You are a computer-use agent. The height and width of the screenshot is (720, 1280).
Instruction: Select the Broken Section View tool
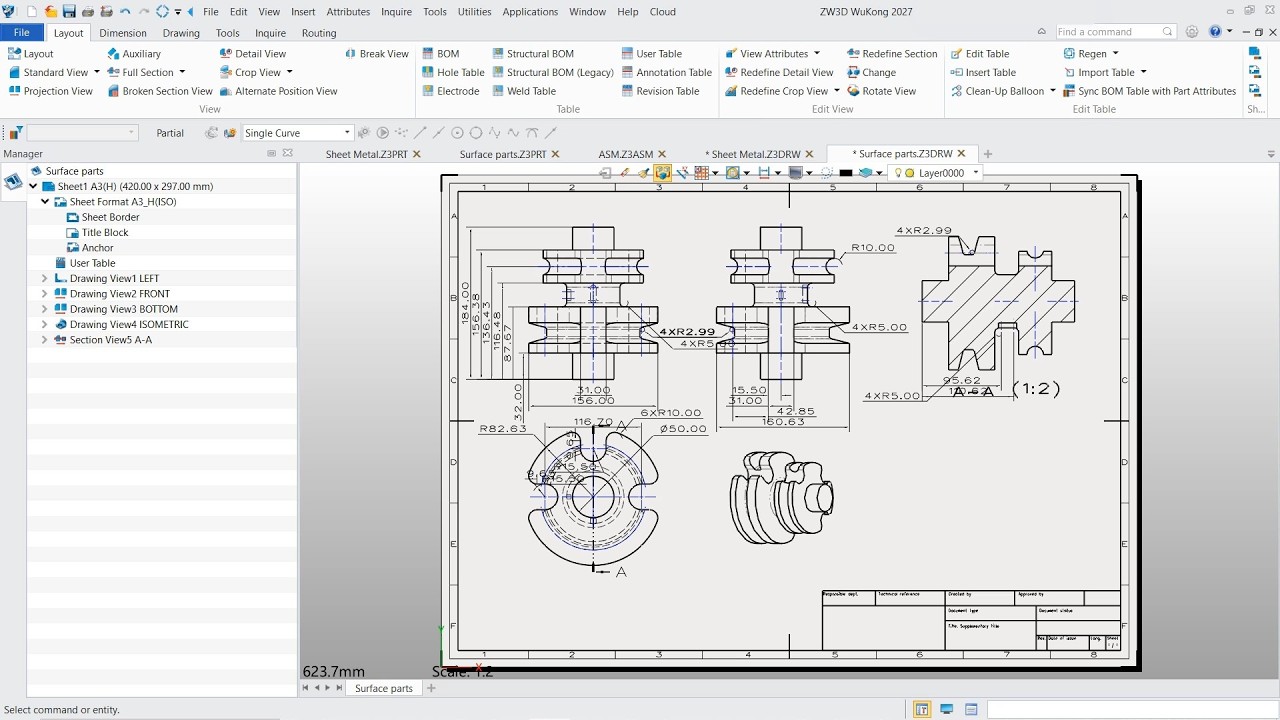coord(159,91)
